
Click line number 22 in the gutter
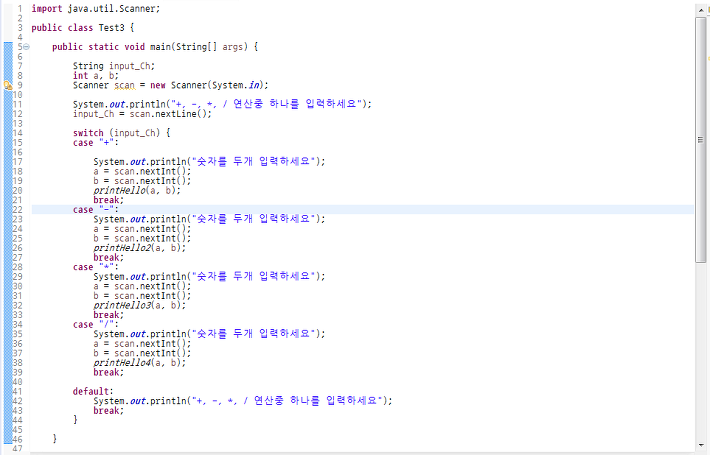pyautogui.click(x=17, y=210)
